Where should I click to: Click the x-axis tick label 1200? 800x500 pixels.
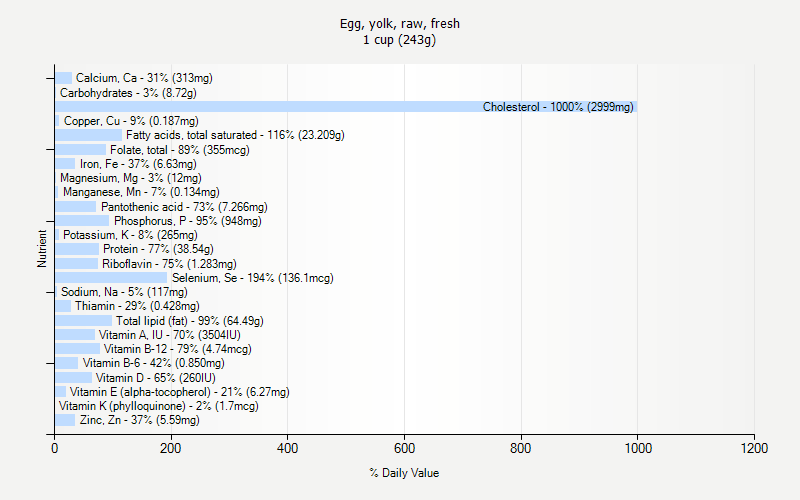(x=755, y=448)
